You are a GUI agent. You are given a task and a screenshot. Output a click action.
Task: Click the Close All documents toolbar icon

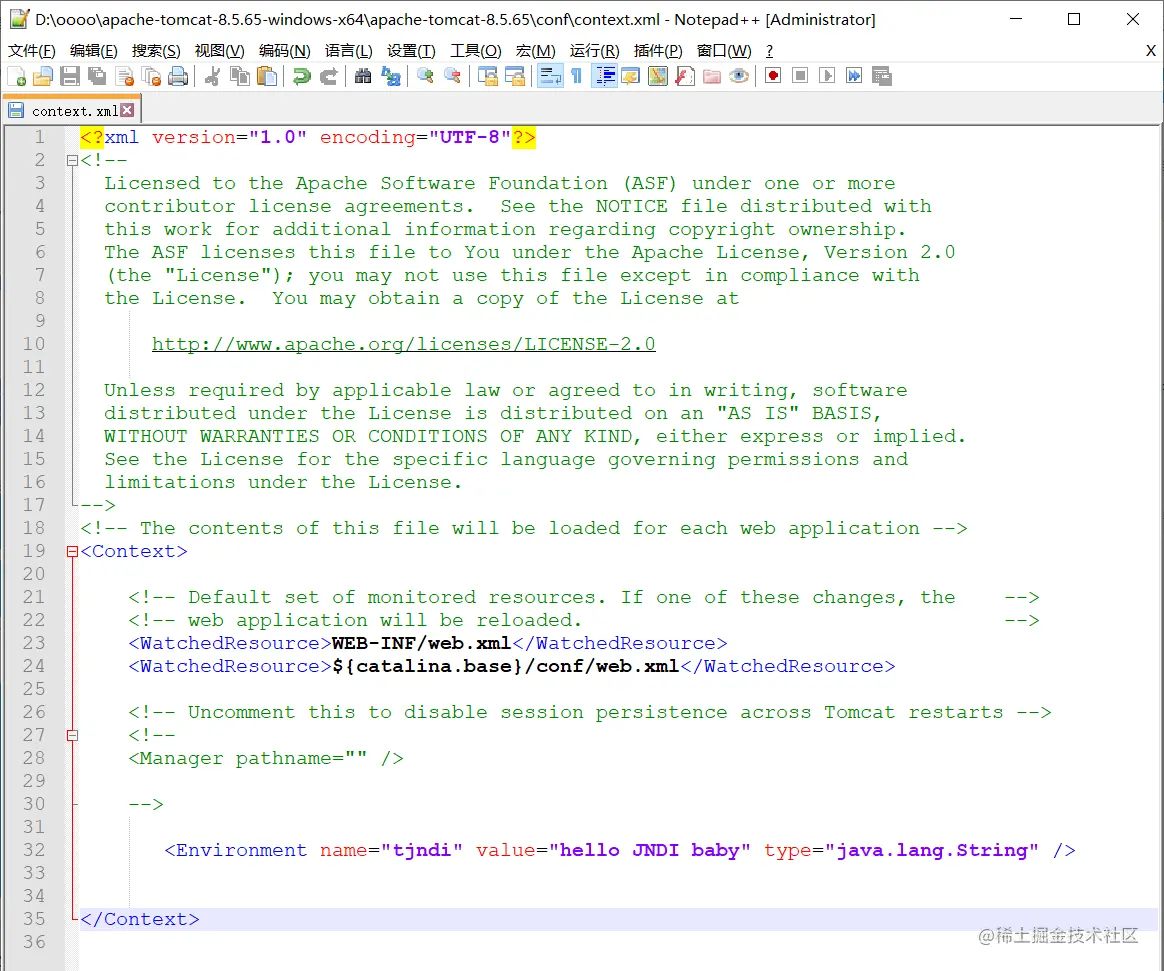pyautogui.click(x=151, y=76)
